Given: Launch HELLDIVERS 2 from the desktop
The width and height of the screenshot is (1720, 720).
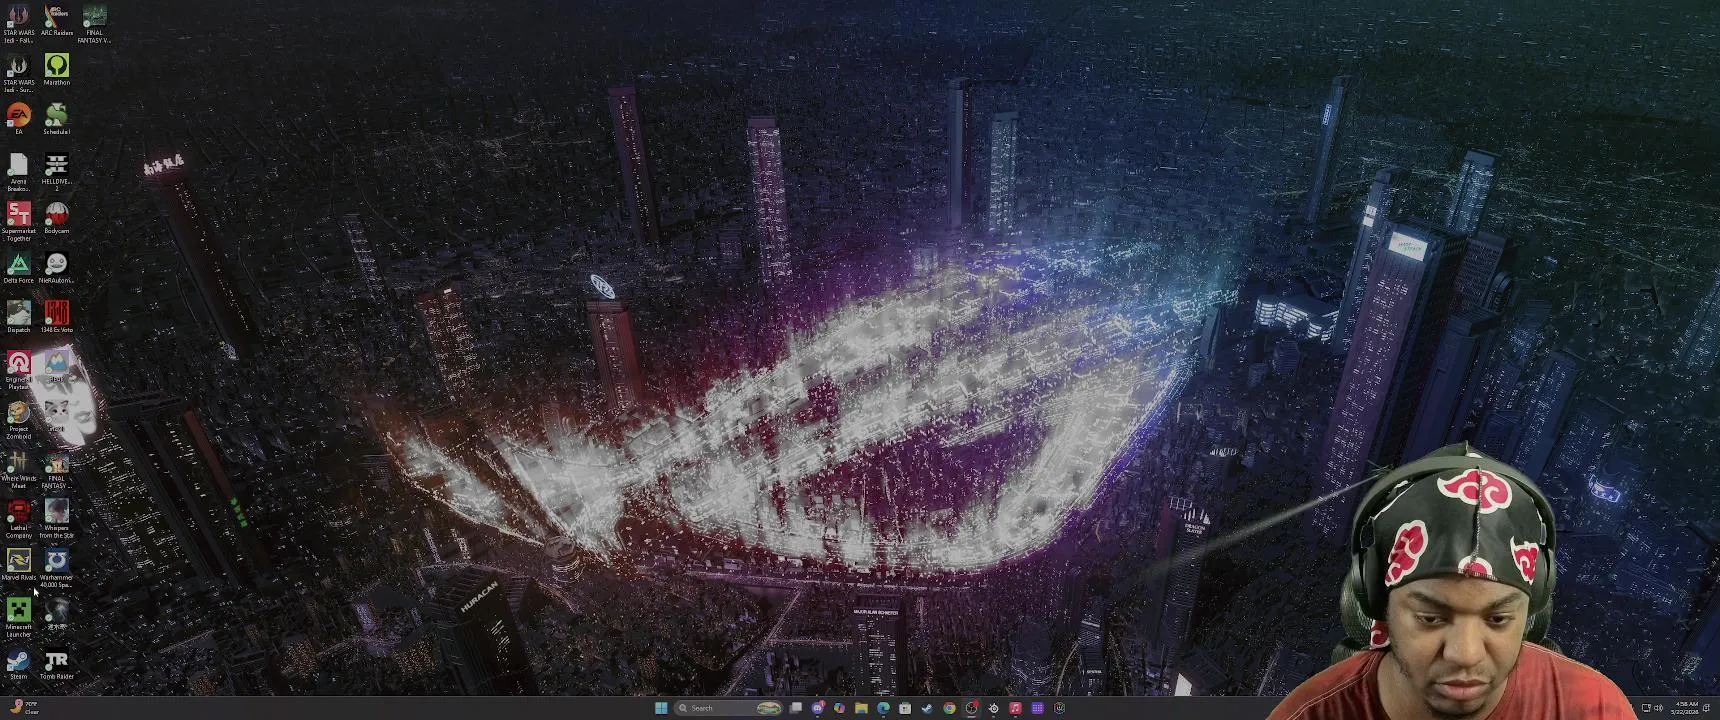Looking at the screenshot, I should [x=56, y=172].
